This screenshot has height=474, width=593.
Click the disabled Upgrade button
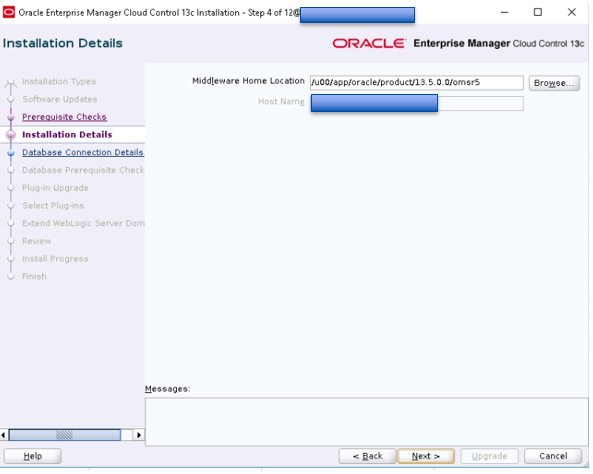coord(489,456)
